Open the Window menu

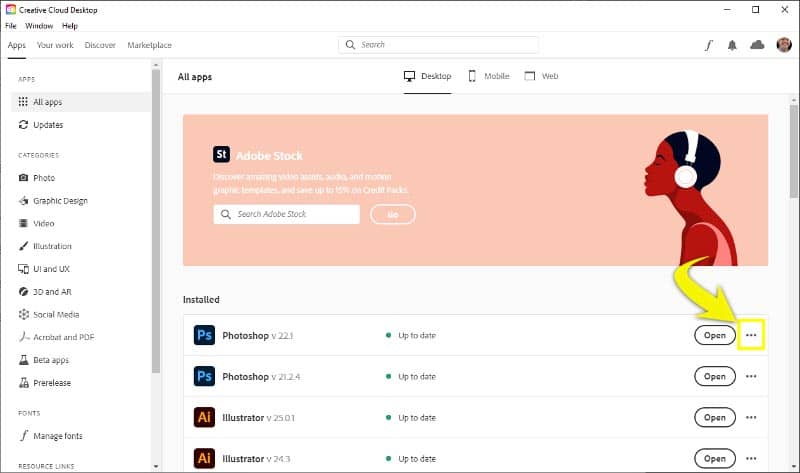[x=39, y=26]
